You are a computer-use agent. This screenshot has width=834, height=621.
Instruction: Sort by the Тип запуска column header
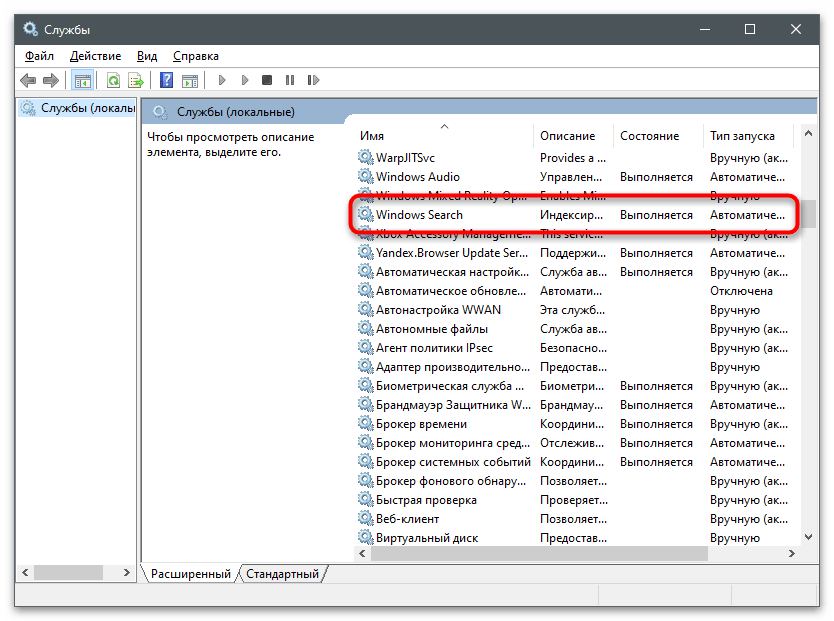[742, 136]
